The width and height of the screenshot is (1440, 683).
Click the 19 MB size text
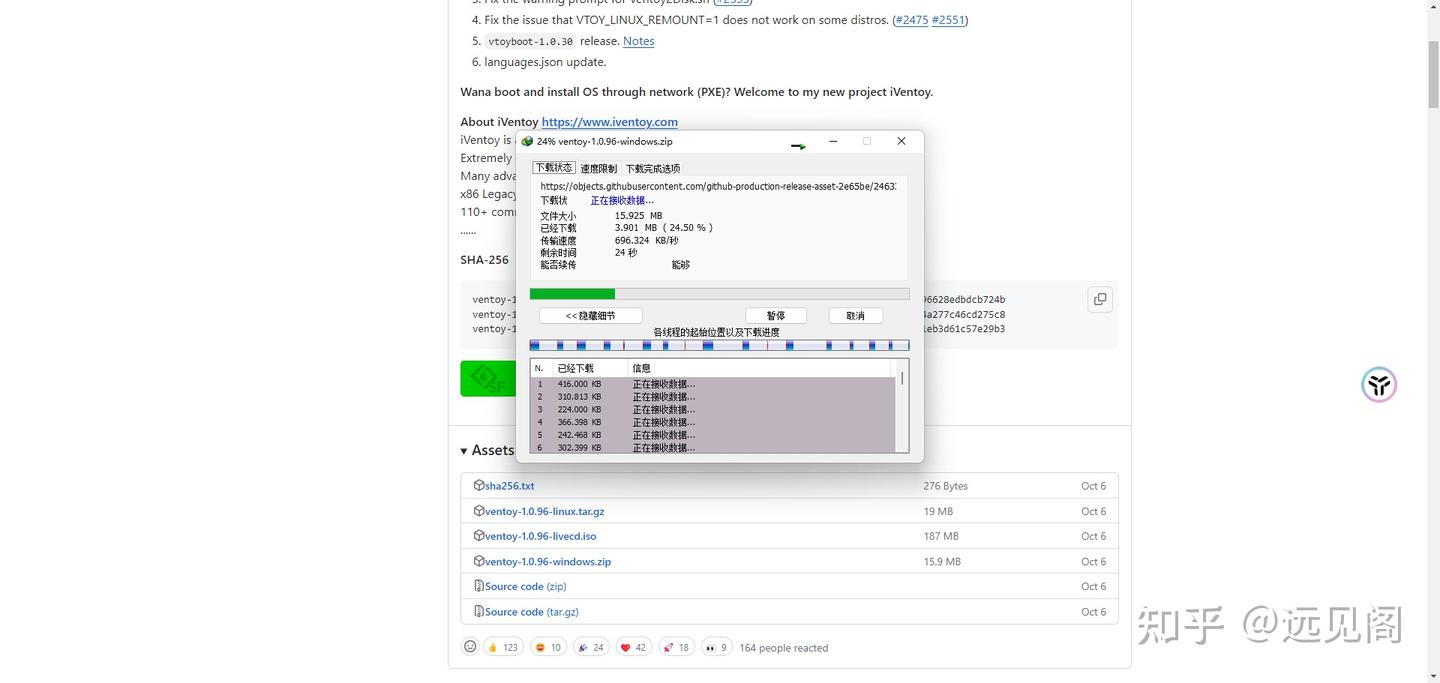(x=938, y=511)
